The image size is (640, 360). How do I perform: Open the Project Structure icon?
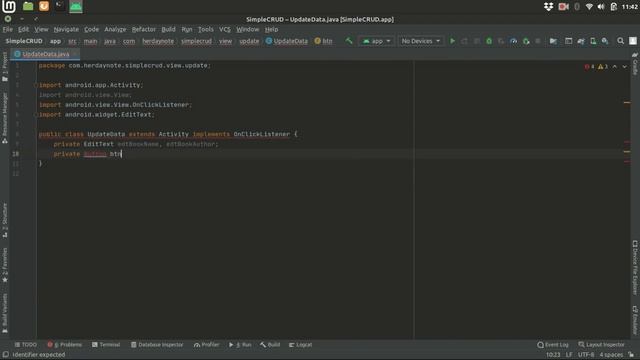pos(553,41)
